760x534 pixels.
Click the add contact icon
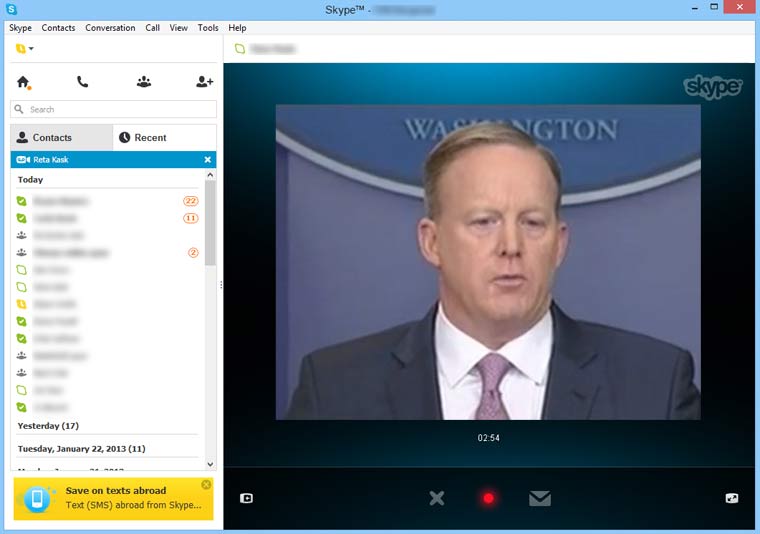(205, 82)
